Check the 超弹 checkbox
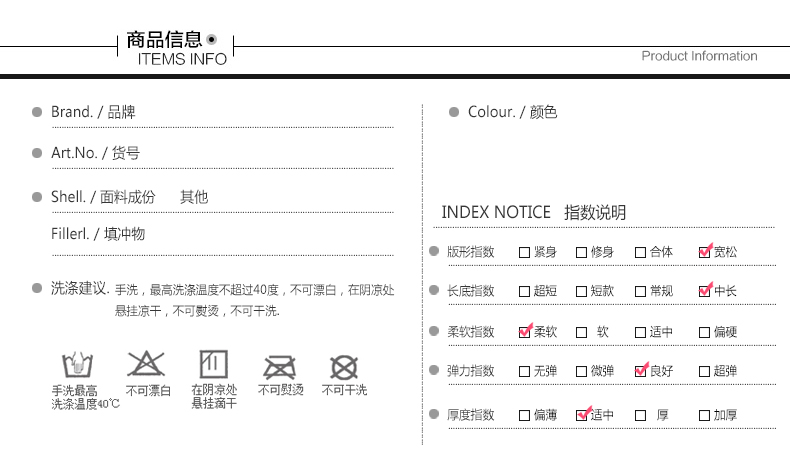The width and height of the screenshot is (790, 460). 704,371
